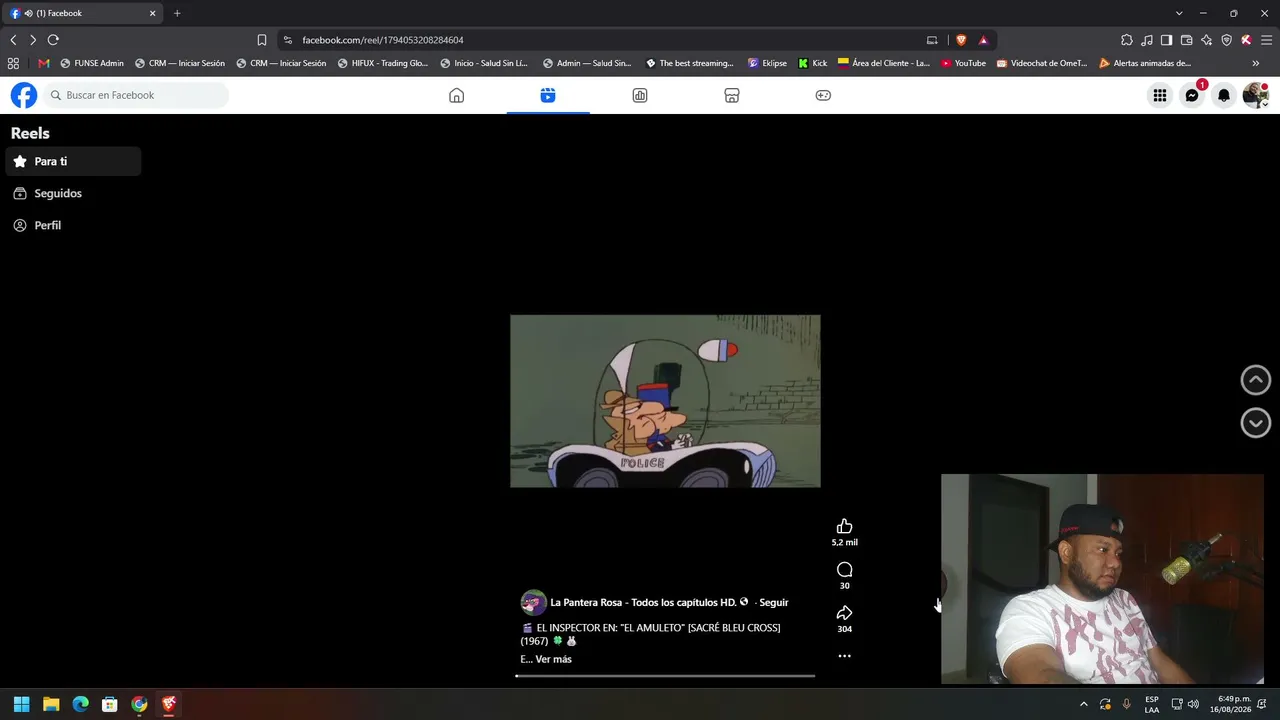Go back in browser

click(13, 40)
